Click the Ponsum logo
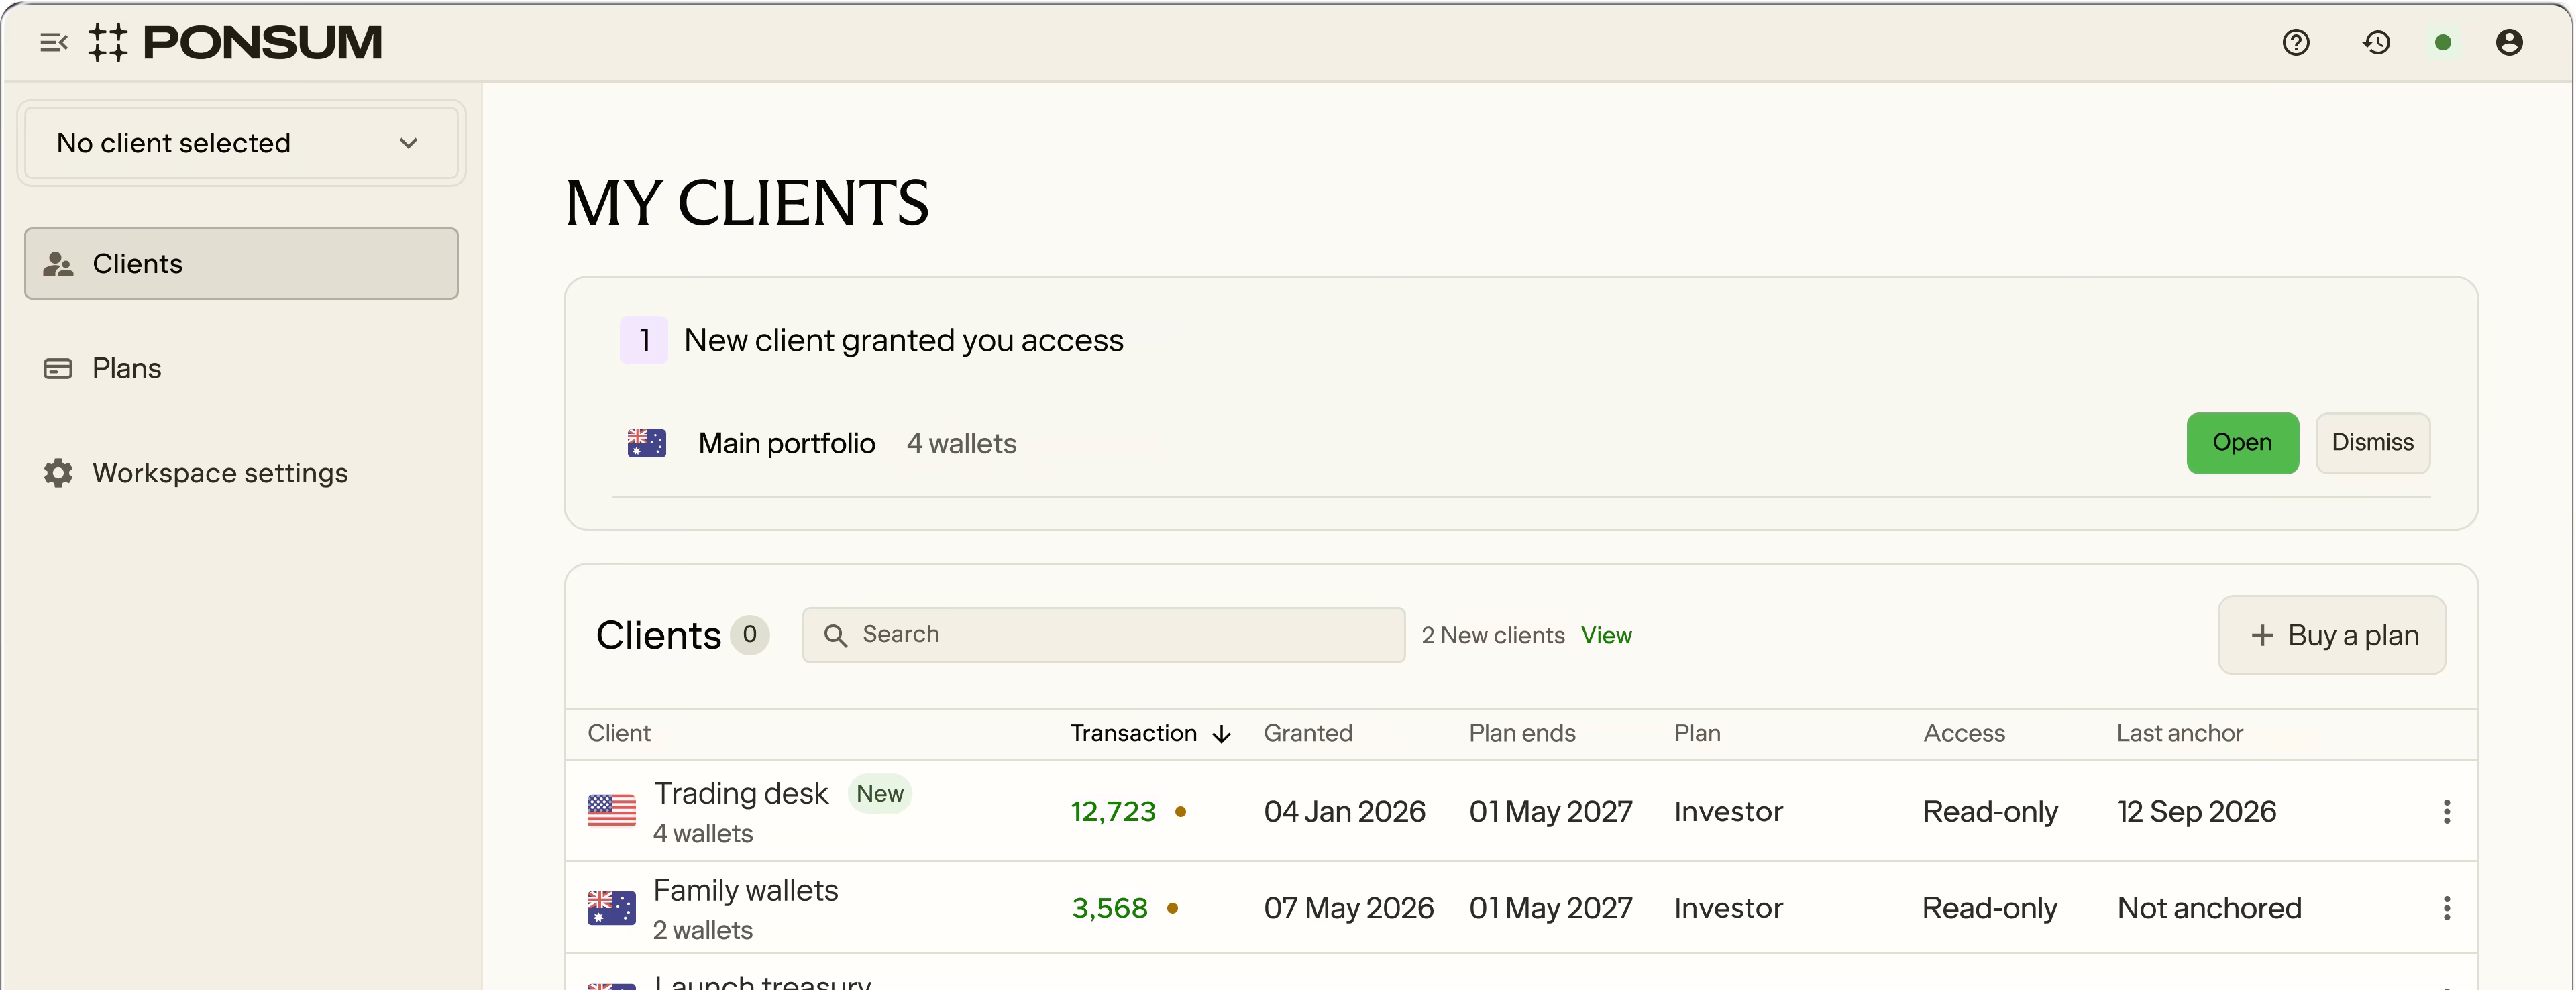The height and width of the screenshot is (990, 2576). 235,42
